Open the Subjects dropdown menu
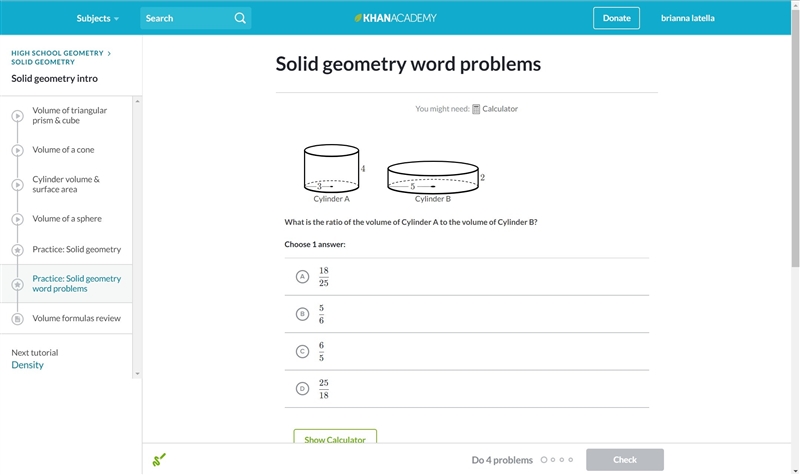Image resolution: width=800 pixels, height=475 pixels. [x=97, y=18]
